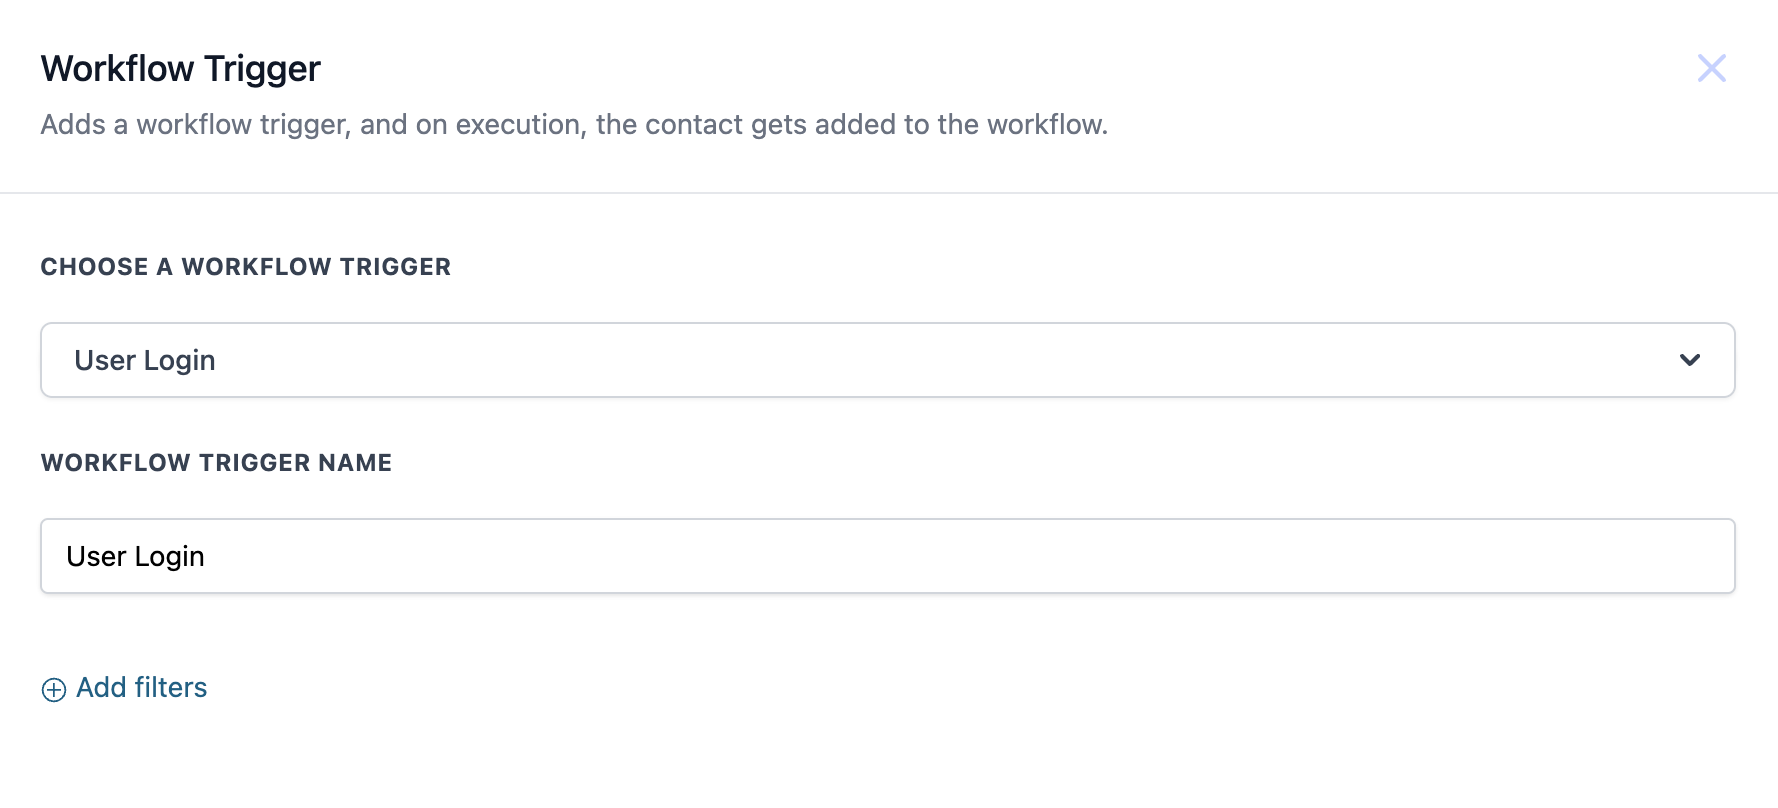The height and width of the screenshot is (808, 1778).
Task: Click the User Login text in name input
Action: 135,556
